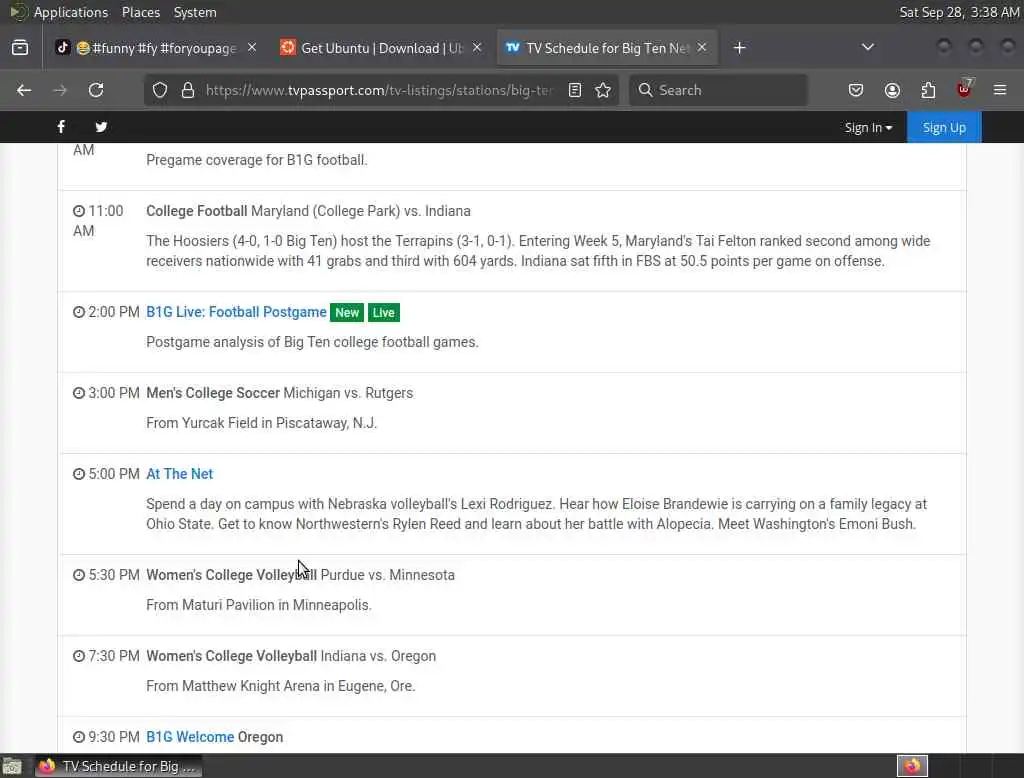
Task: Click 'Postgame analysis of Big Ten' description
Action: coord(312,342)
